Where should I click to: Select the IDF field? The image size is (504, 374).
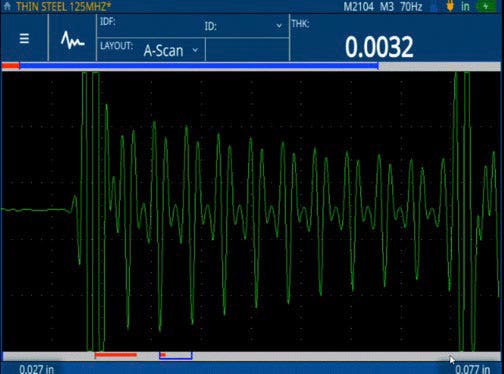pyautogui.click(x=150, y=26)
